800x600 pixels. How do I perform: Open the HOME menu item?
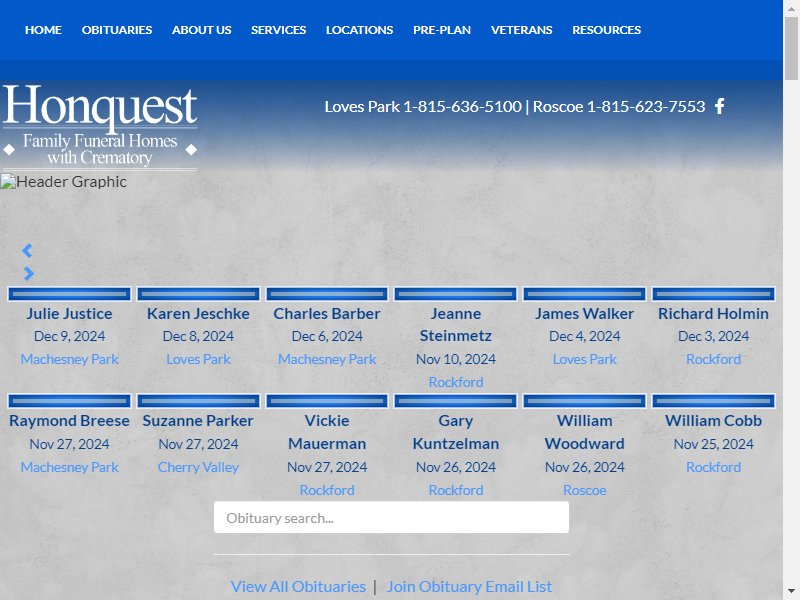[x=43, y=30]
